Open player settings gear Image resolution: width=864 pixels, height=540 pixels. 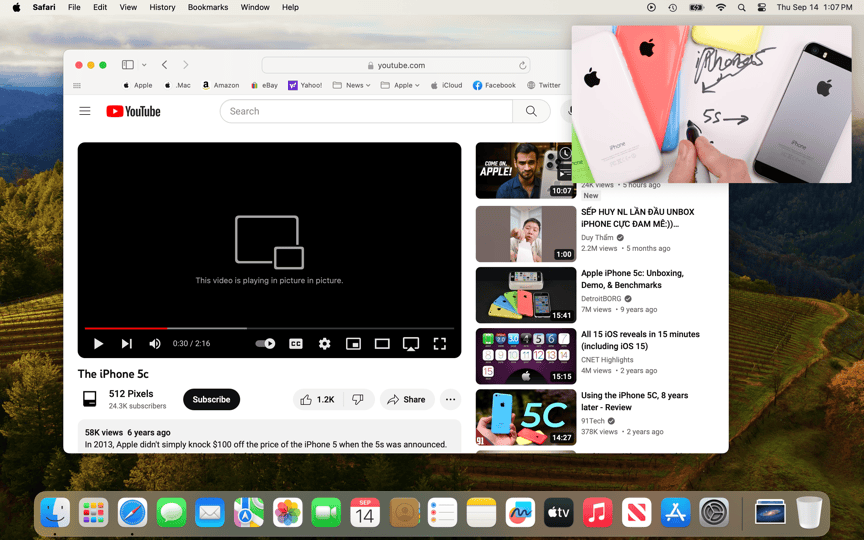point(325,344)
